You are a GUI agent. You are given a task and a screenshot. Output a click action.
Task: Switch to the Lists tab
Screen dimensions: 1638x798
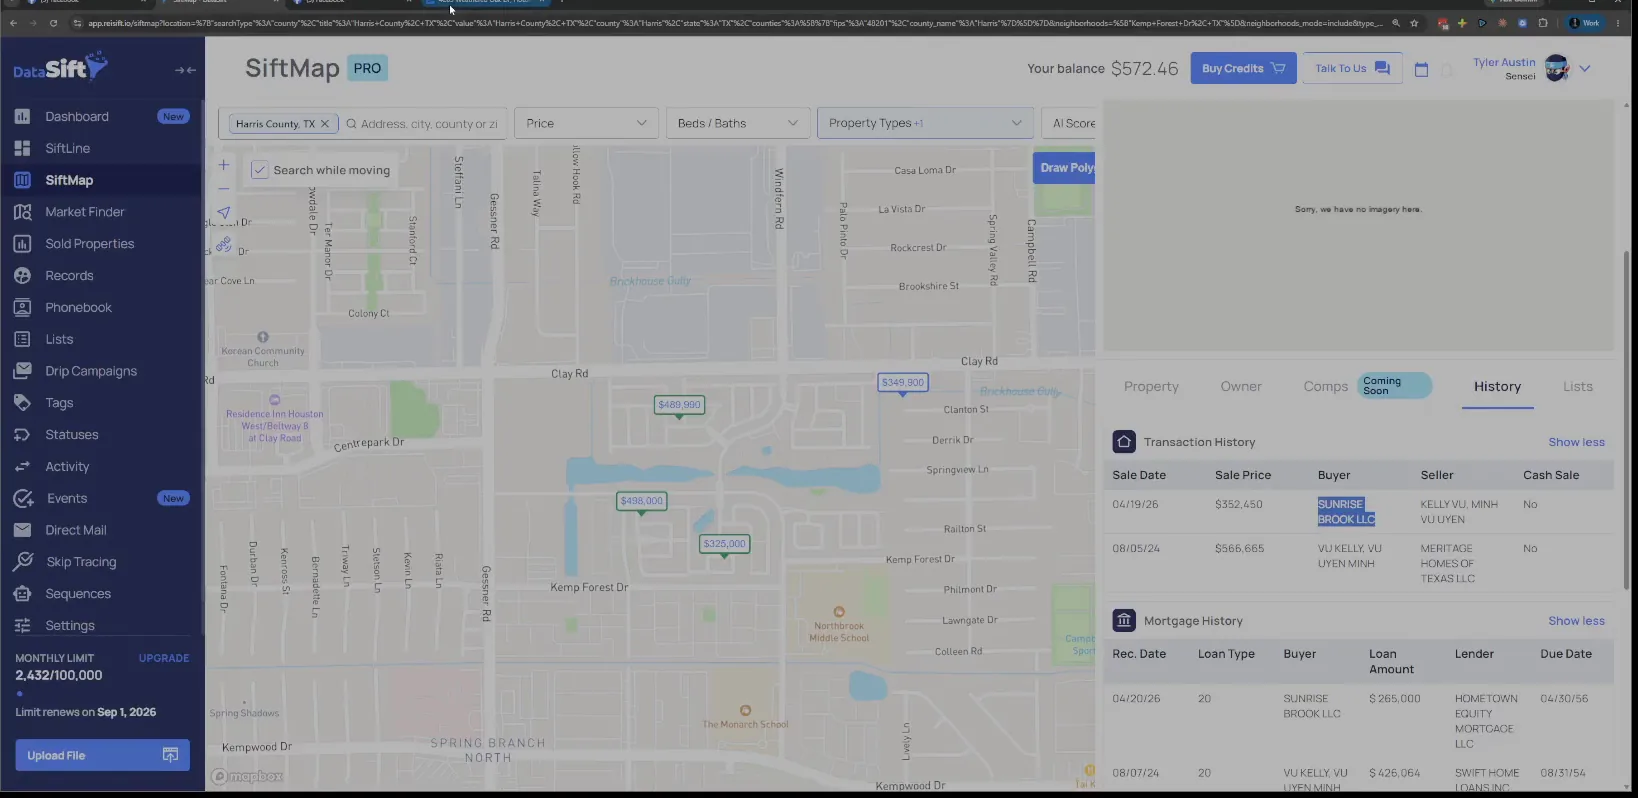click(x=1578, y=387)
